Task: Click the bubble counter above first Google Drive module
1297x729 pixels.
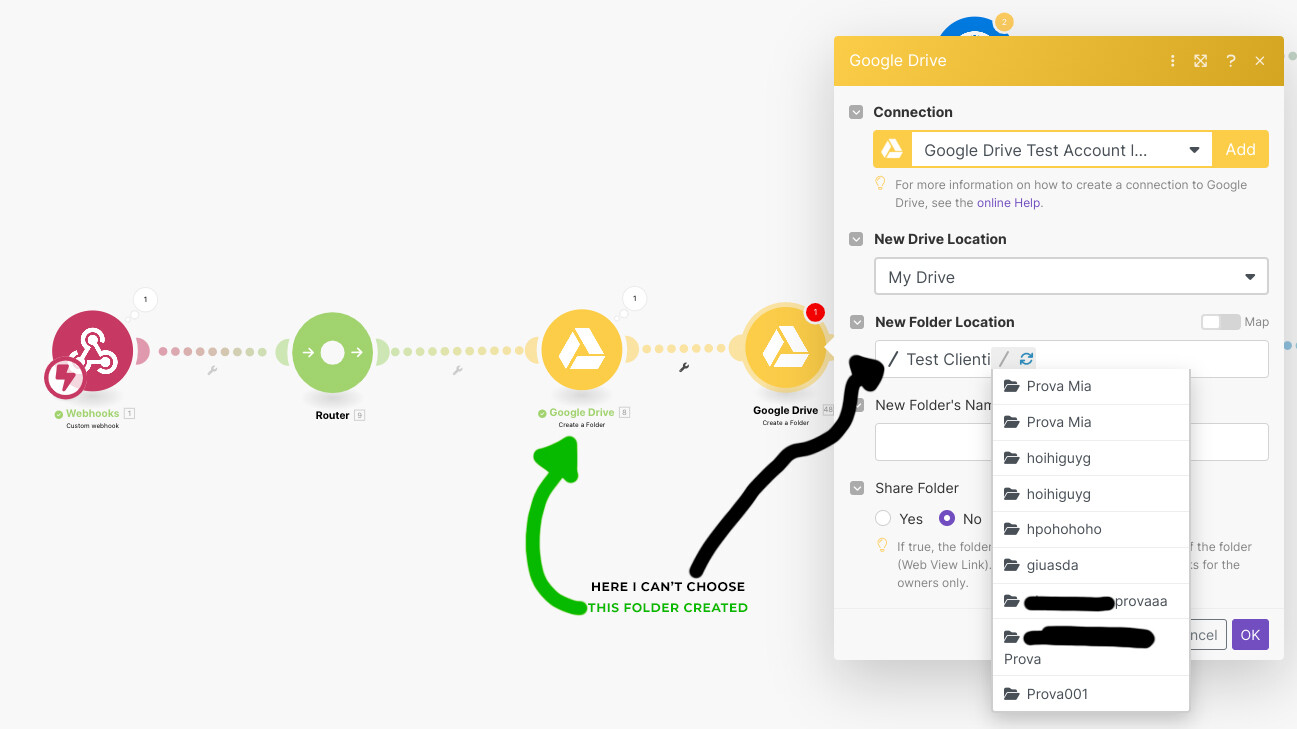Action: click(634, 298)
